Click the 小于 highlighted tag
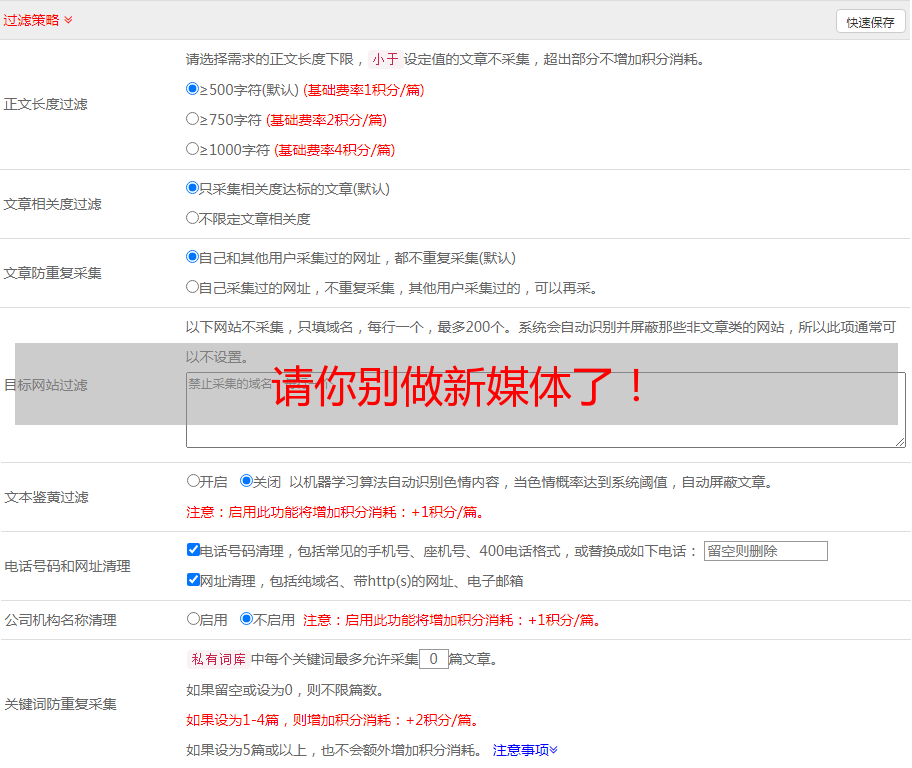Viewport: 912px width, 768px height. click(386, 59)
